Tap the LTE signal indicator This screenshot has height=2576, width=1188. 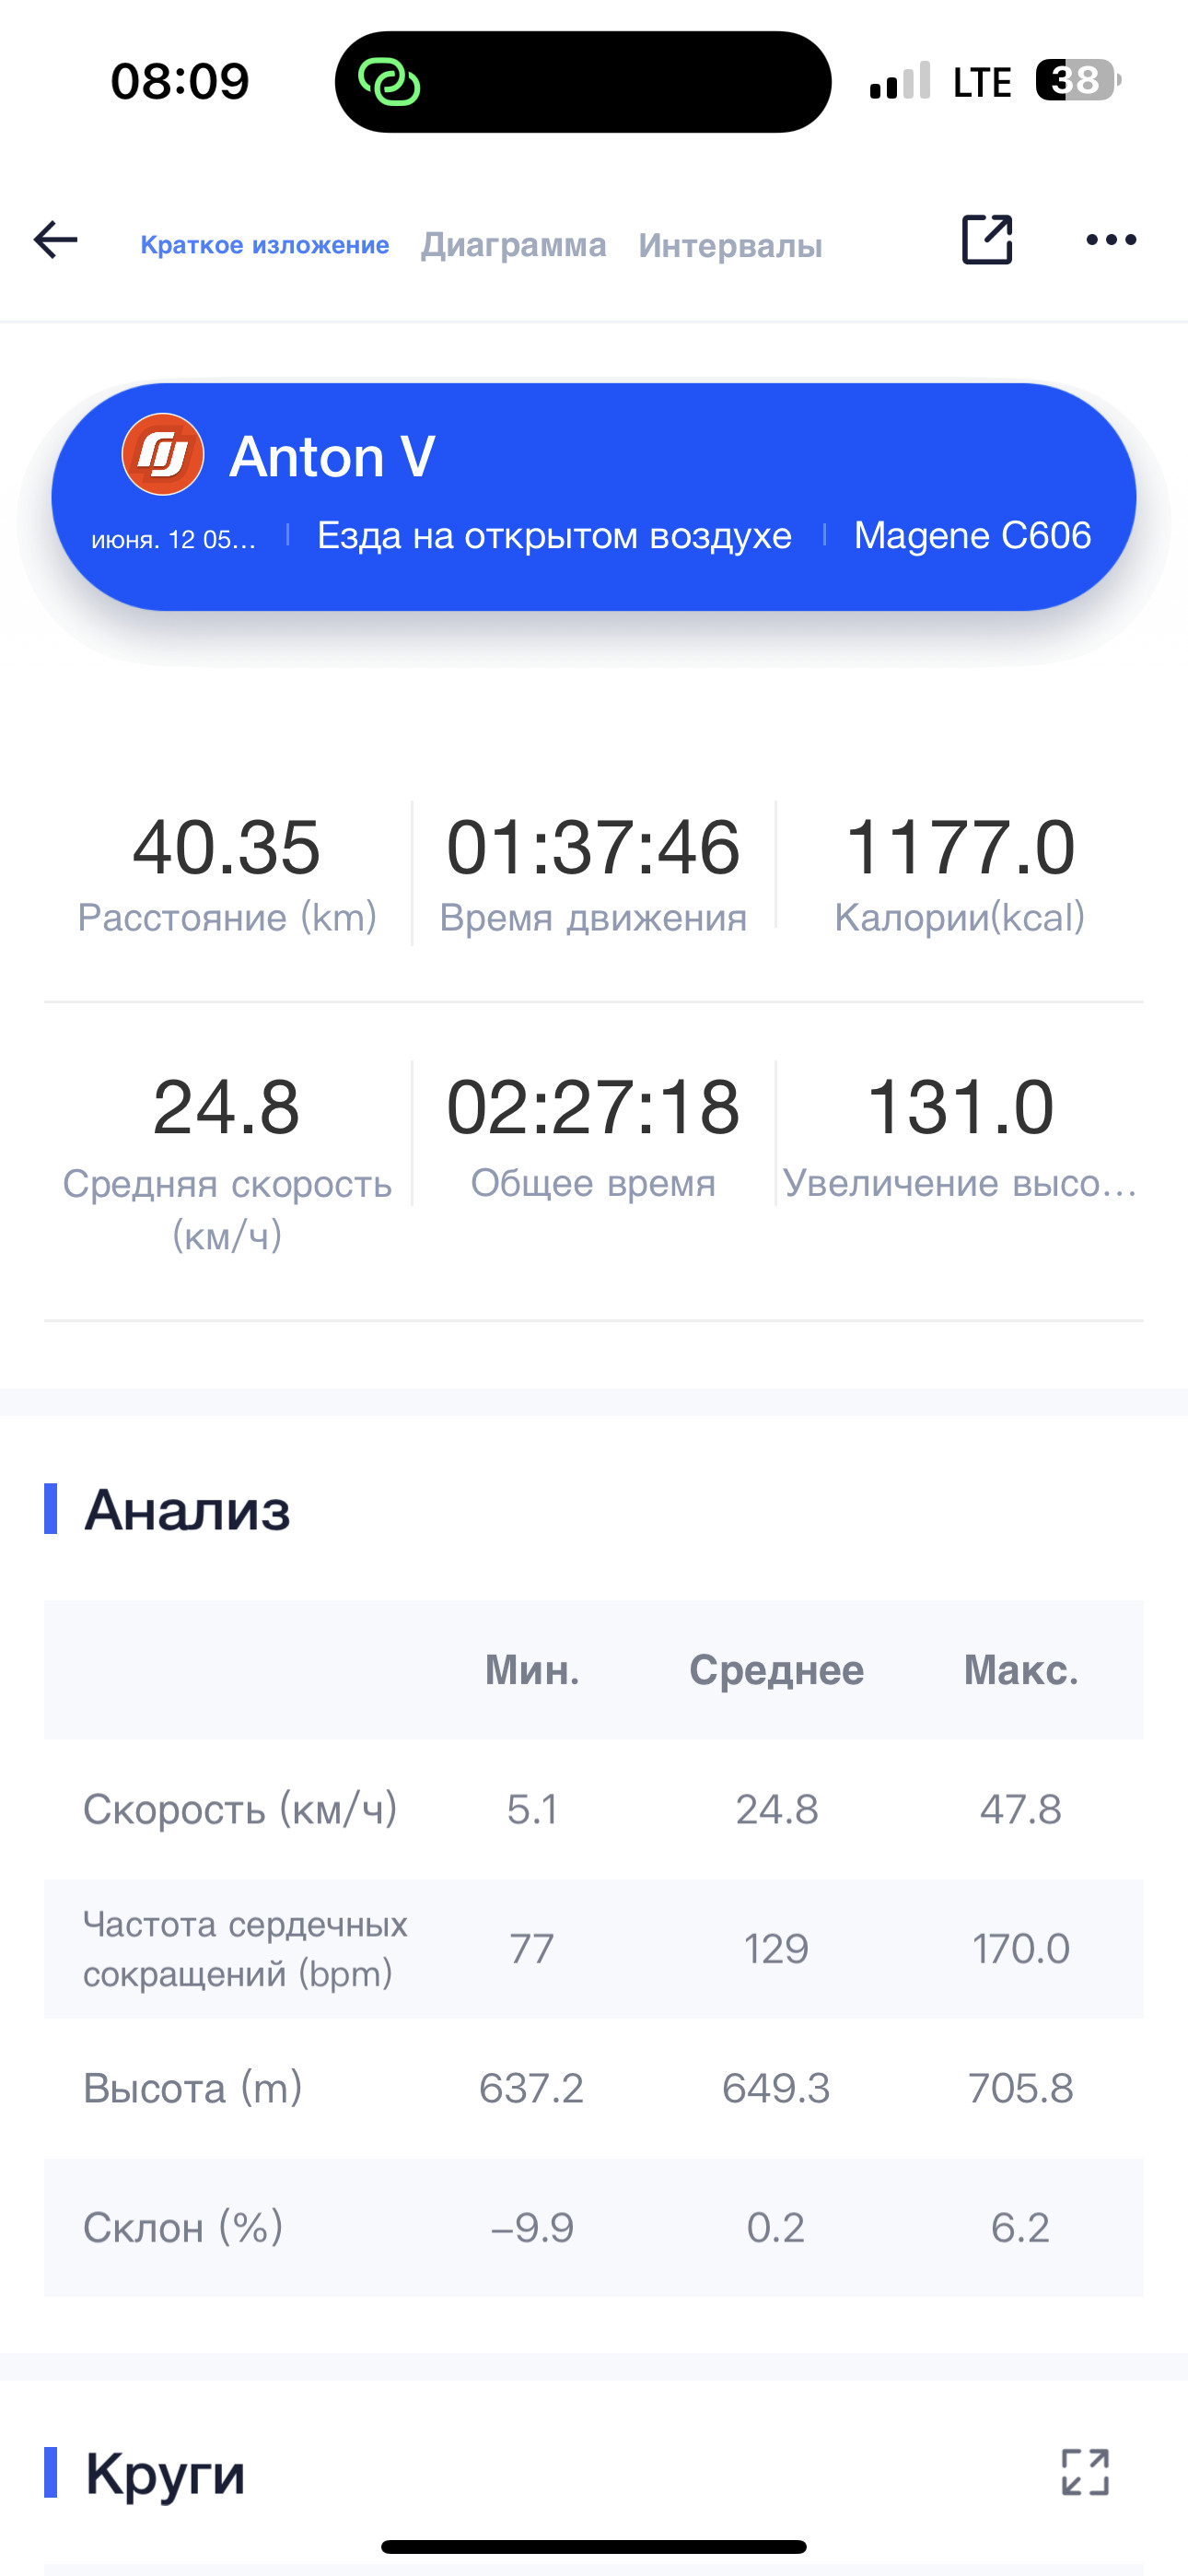tap(981, 82)
